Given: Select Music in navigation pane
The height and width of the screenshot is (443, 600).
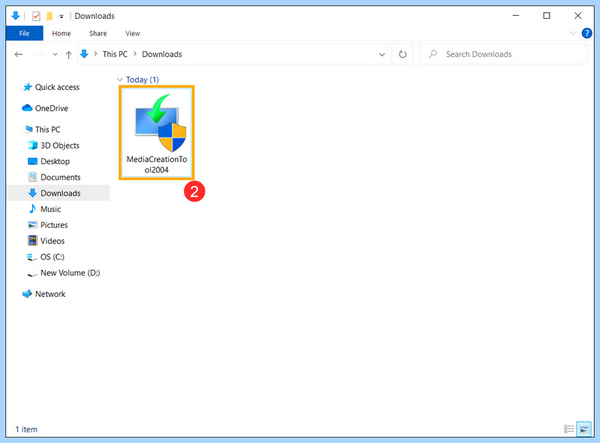Looking at the screenshot, I should pyautogui.click(x=51, y=209).
